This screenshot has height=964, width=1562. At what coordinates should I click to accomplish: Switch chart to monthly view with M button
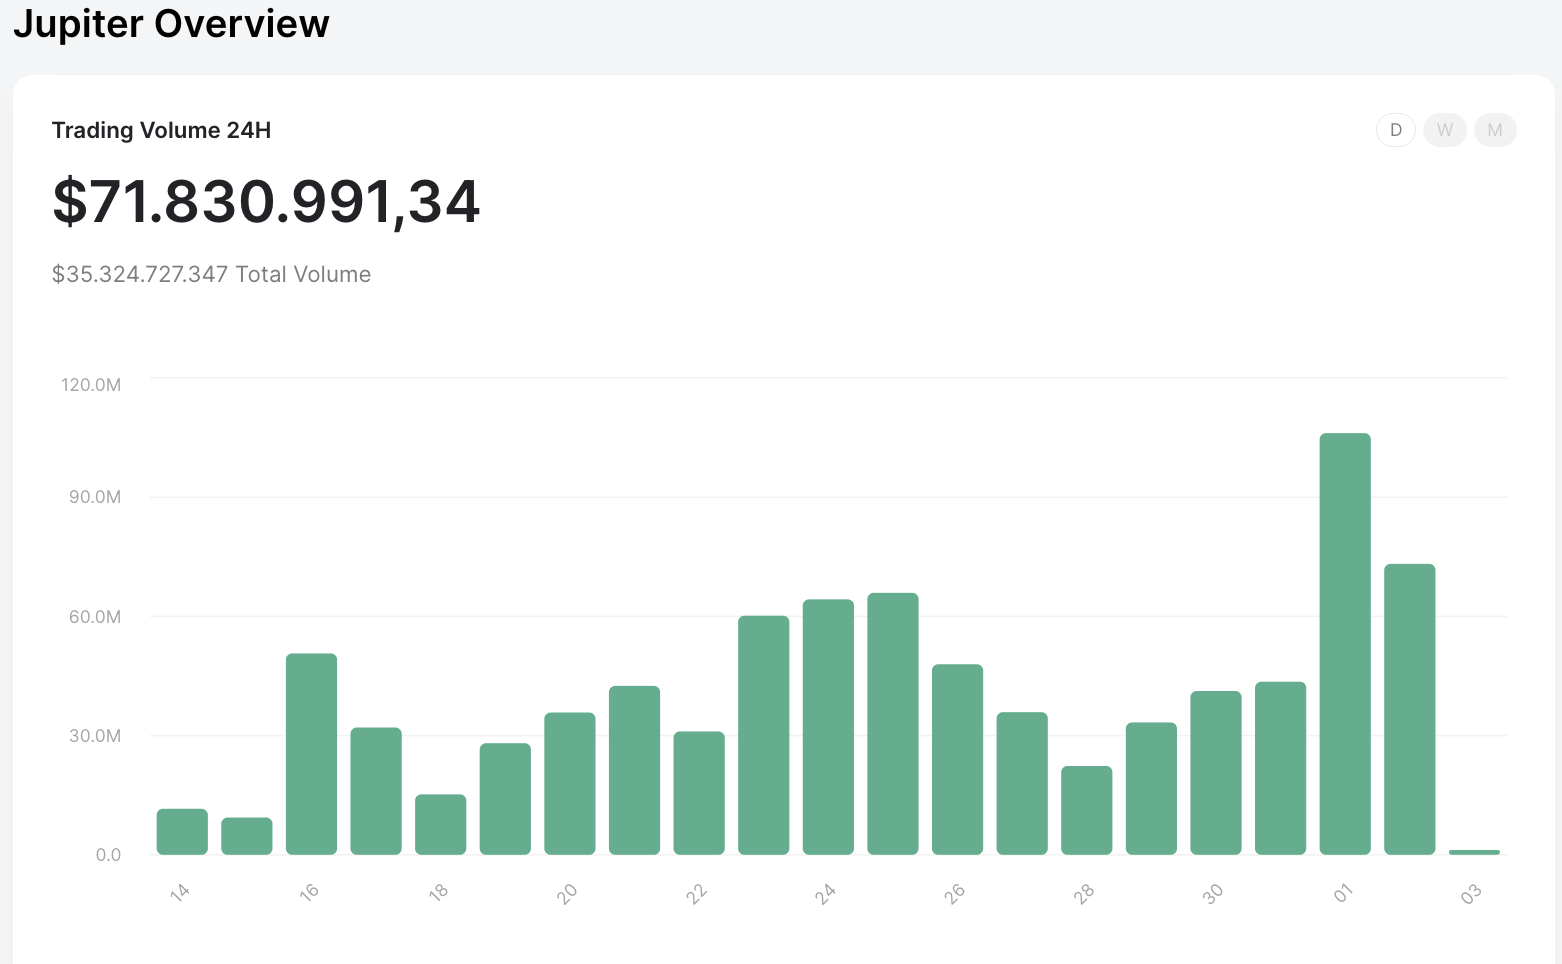coord(1495,130)
